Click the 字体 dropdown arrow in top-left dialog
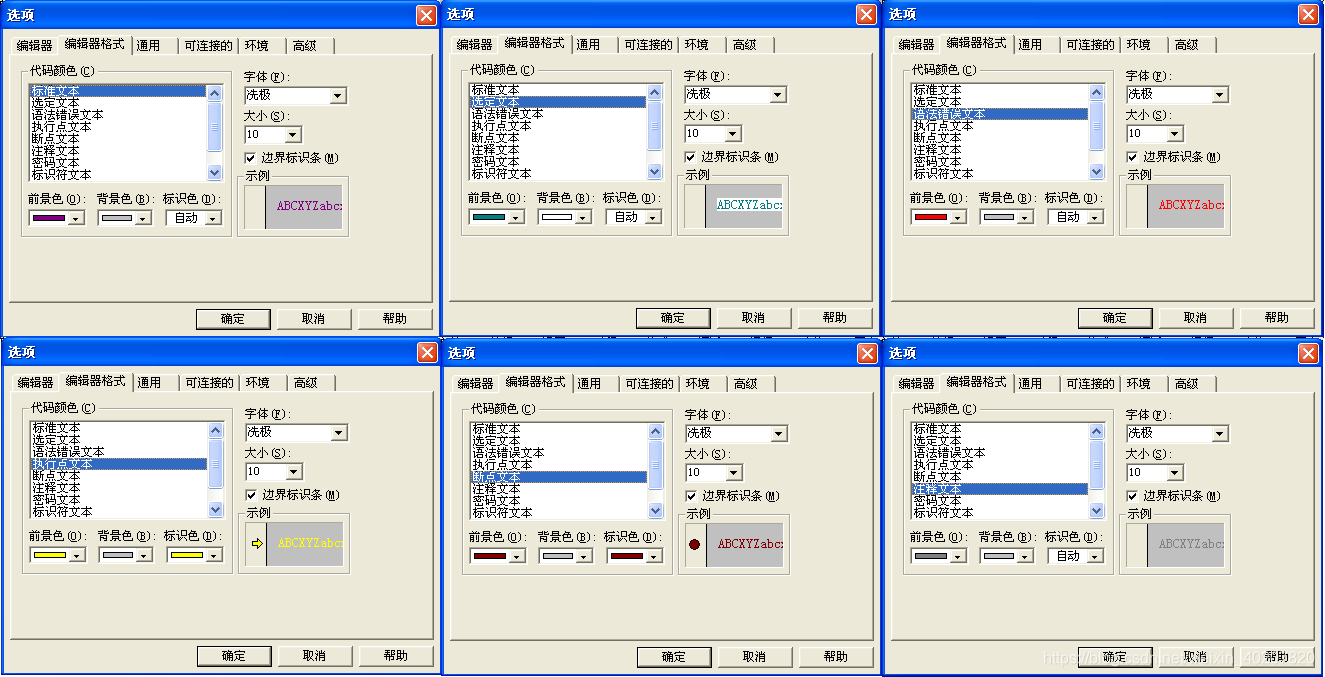 coord(337,95)
